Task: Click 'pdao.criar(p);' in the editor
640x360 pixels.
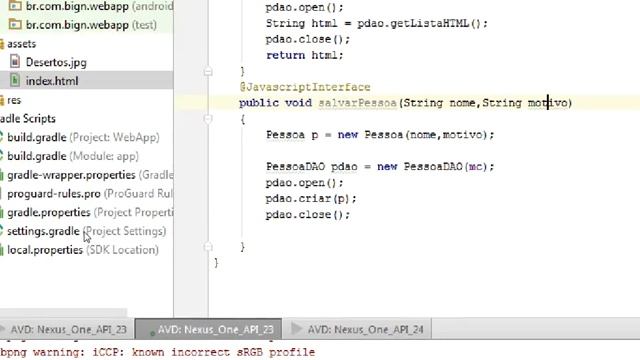Action: pos(311,199)
